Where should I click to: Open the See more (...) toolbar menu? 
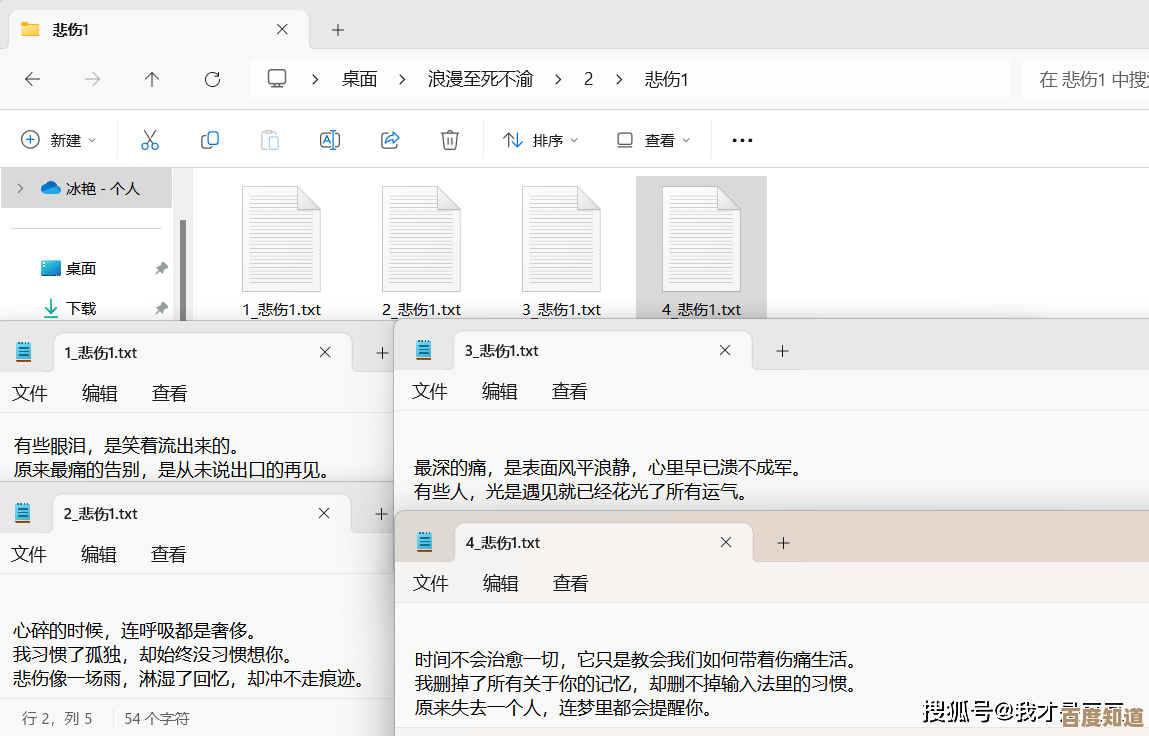pyautogui.click(x=741, y=140)
